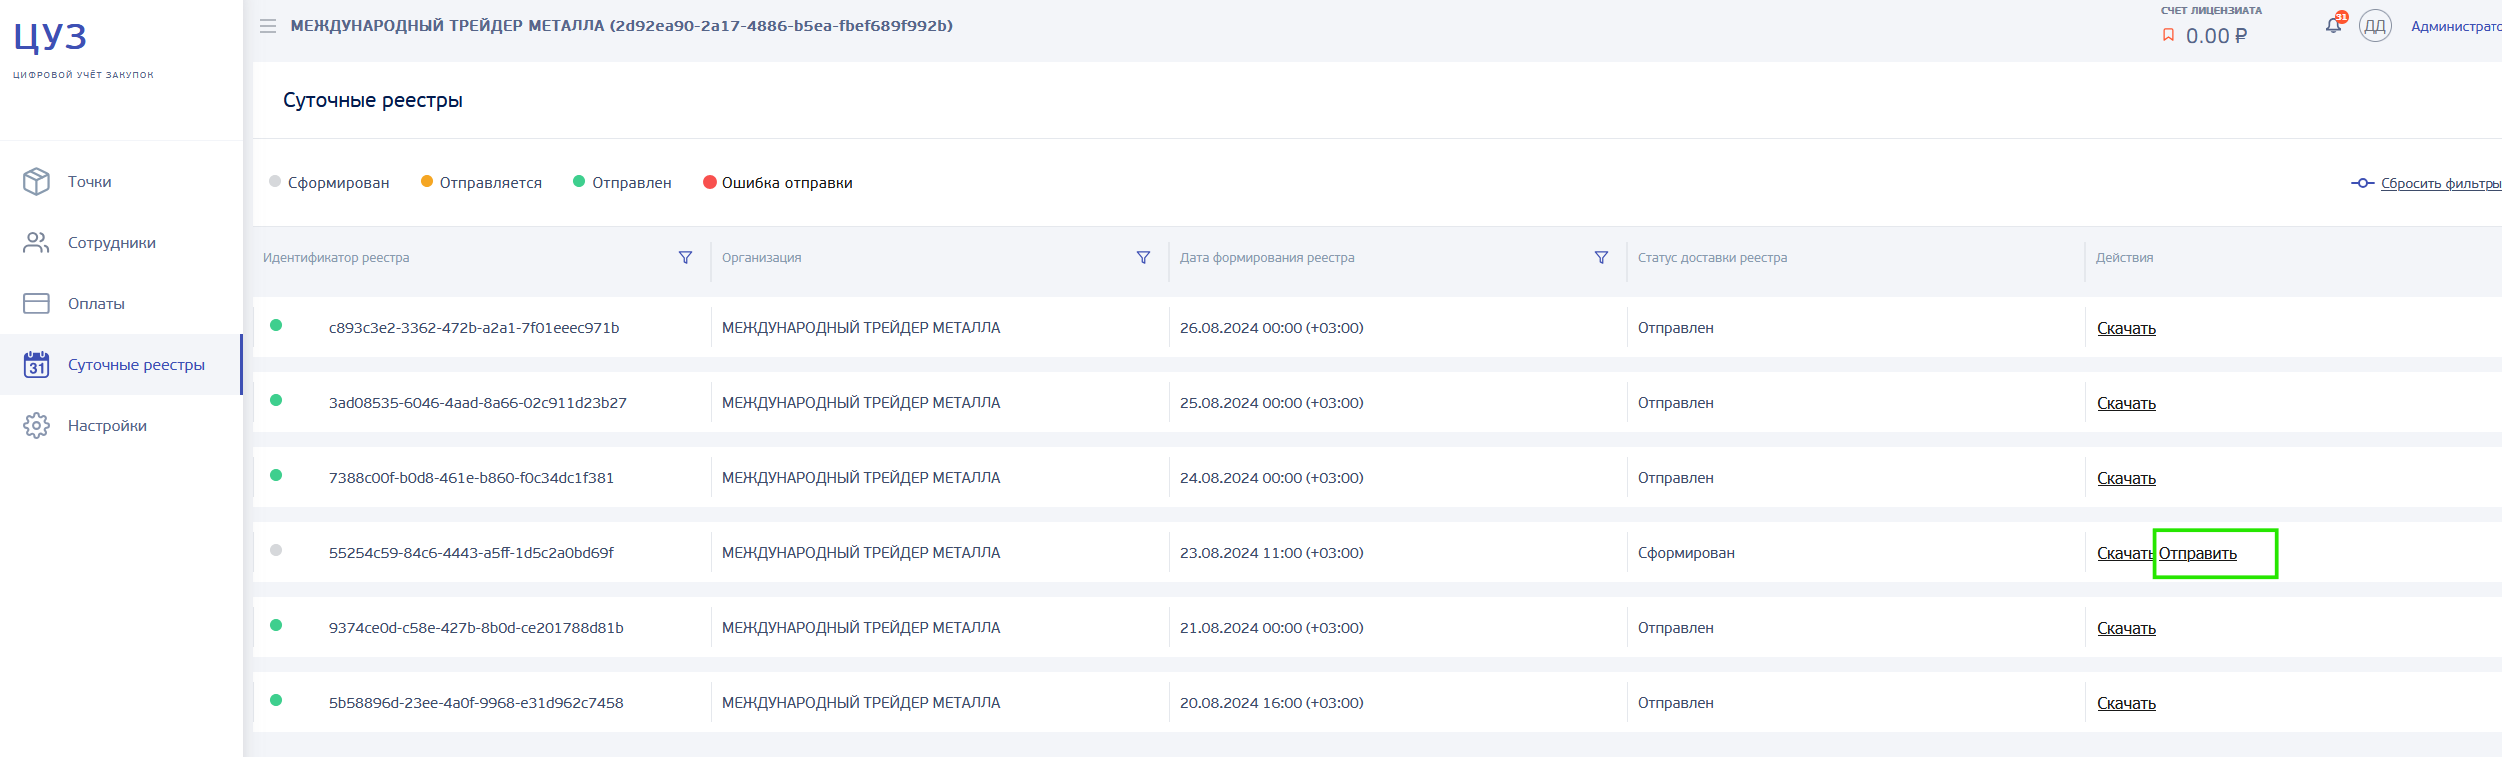The height and width of the screenshot is (757, 2502).
Task: Click identifier c893c3e2-3362-472b-a2a1-7f01eeec971b
Action: click(474, 327)
